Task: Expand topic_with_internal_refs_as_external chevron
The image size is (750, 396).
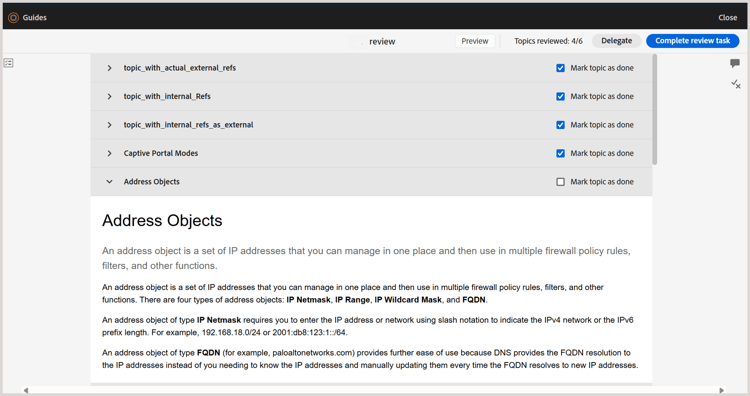Action: point(110,125)
